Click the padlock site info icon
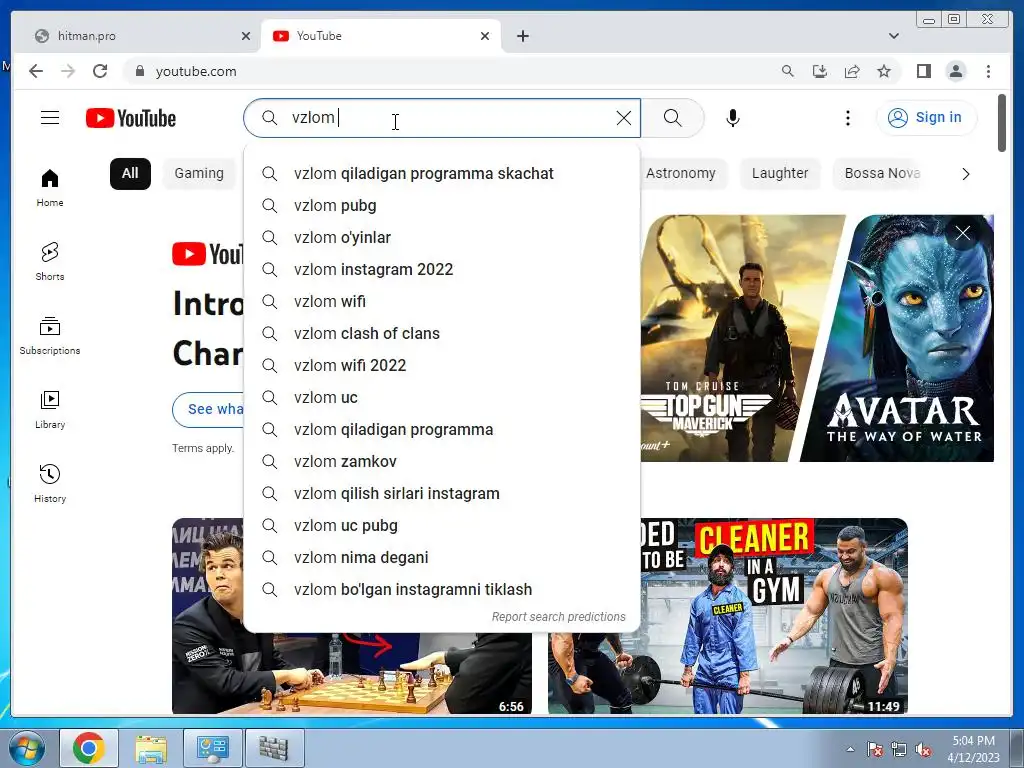This screenshot has width=1024, height=768. pos(139,71)
